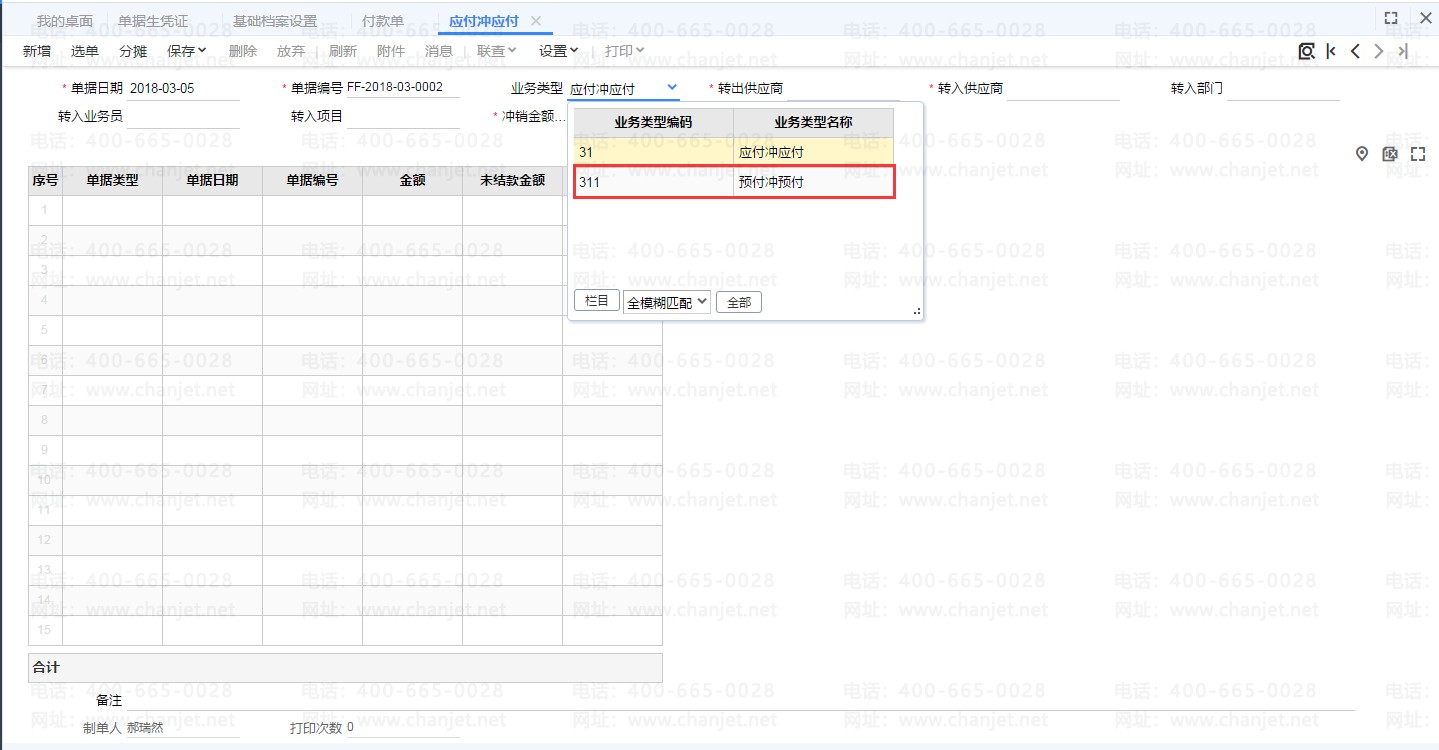Image resolution: width=1439 pixels, height=750 pixels.
Task: Open the document search icon in the toolbar
Action: click(1306, 51)
